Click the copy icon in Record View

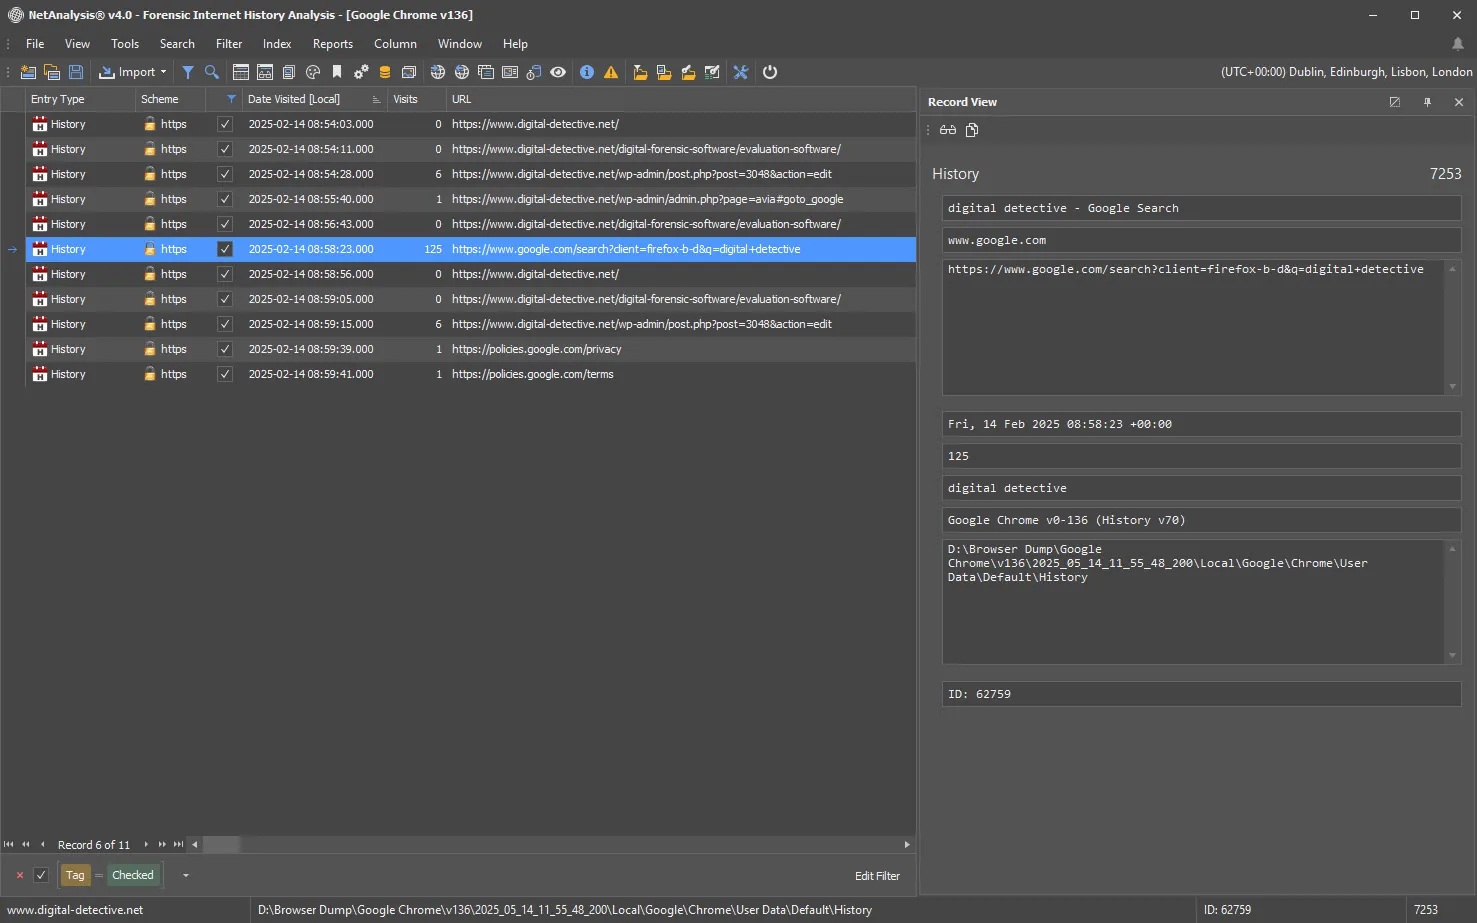pos(972,130)
